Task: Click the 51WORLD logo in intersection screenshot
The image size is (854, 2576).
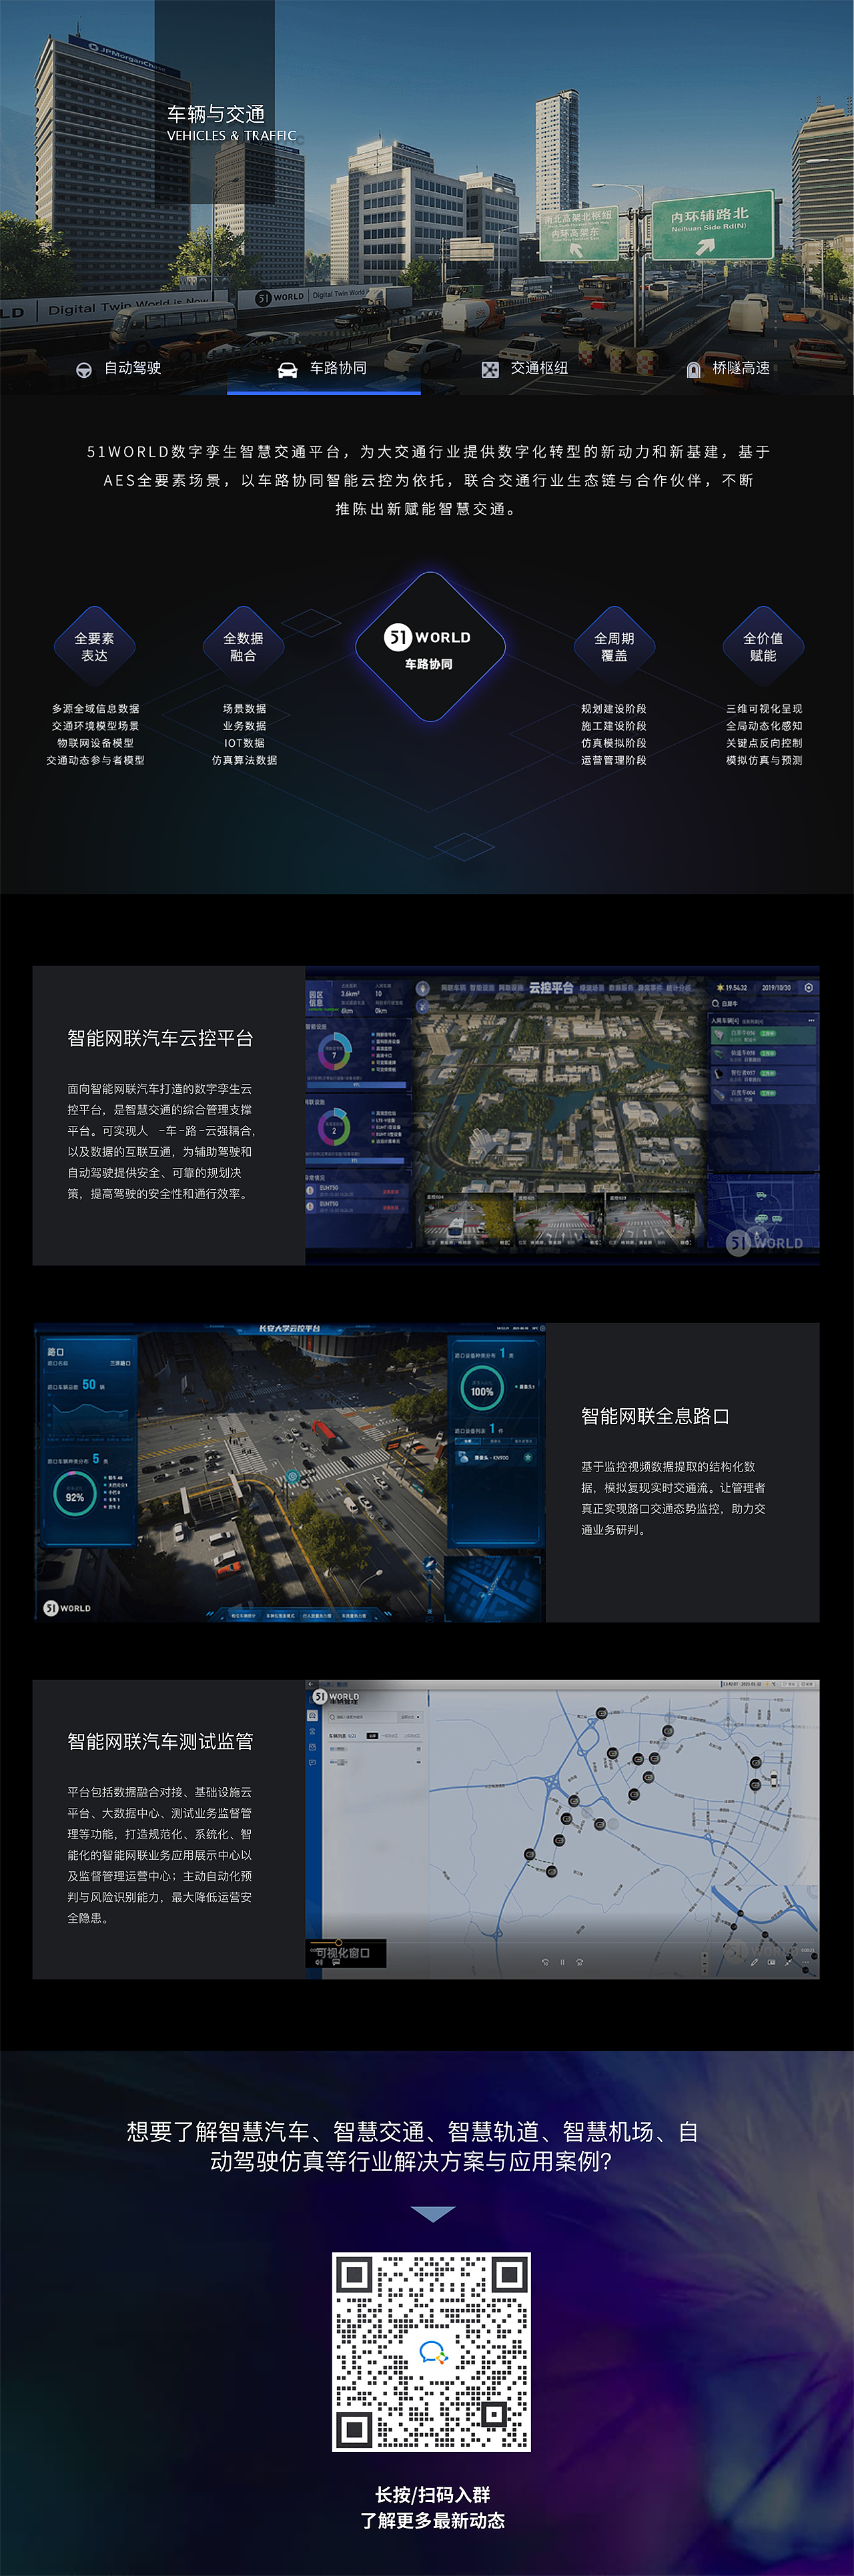Action: [x=67, y=1608]
